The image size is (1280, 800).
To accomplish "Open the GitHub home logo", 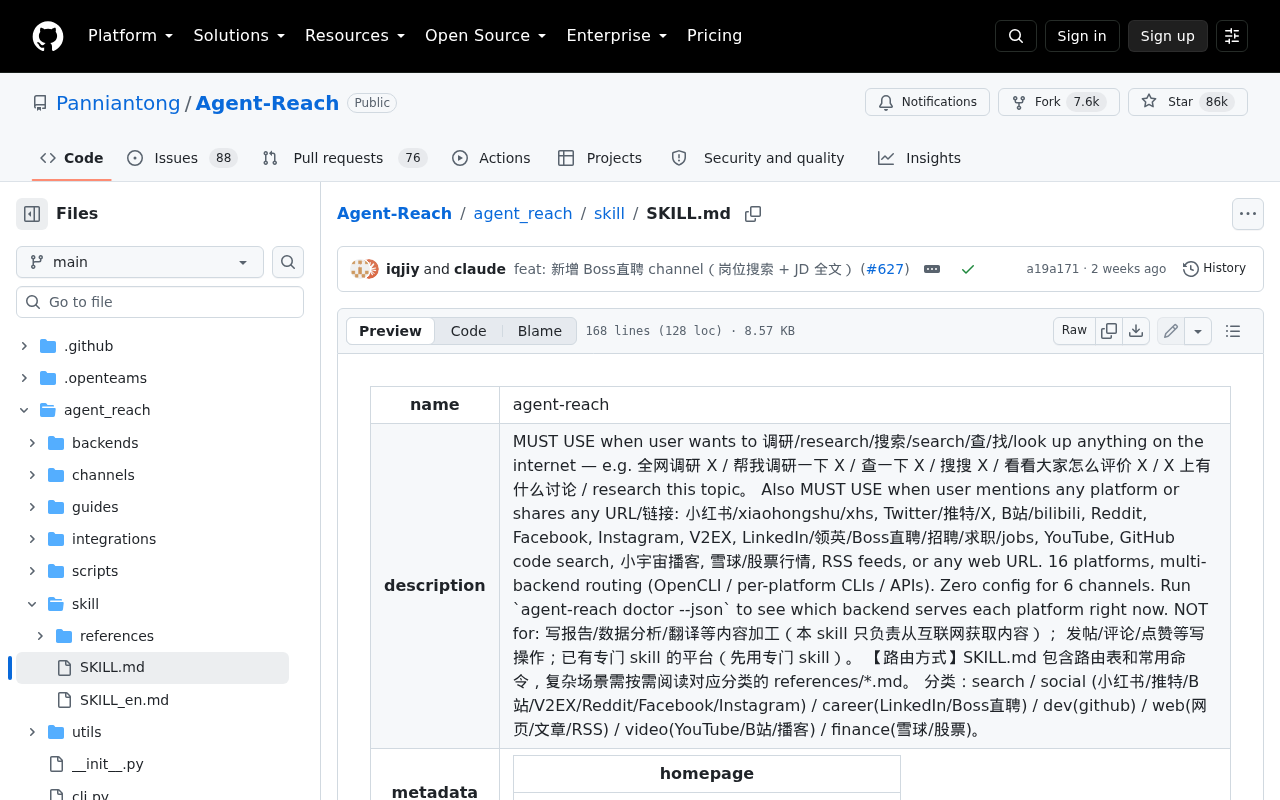I will click(48, 36).
